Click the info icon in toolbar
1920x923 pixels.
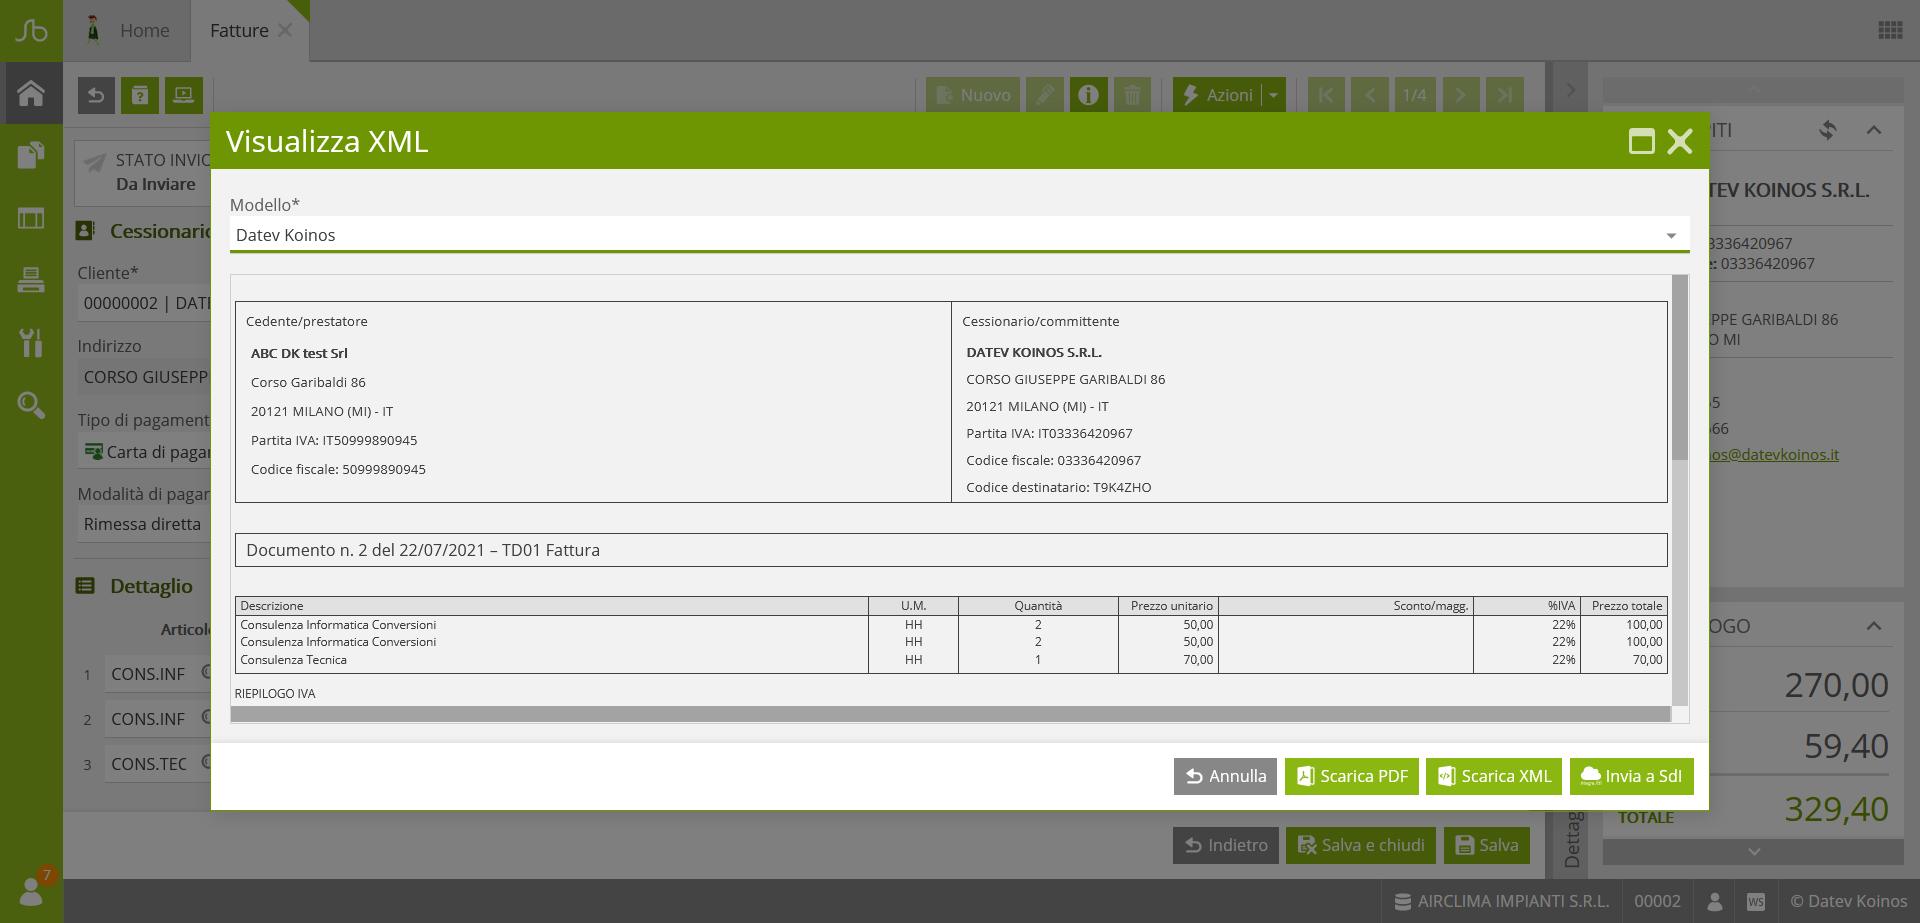(1089, 95)
